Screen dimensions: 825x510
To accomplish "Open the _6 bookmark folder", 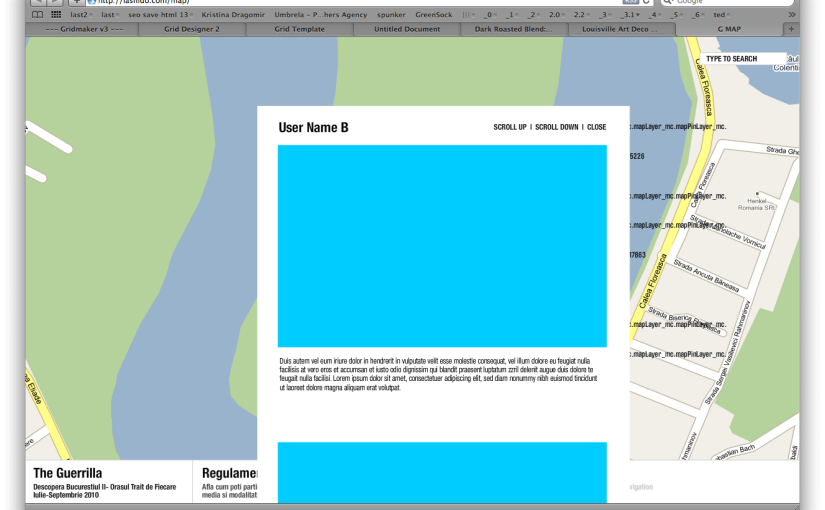I will click(x=698, y=15).
